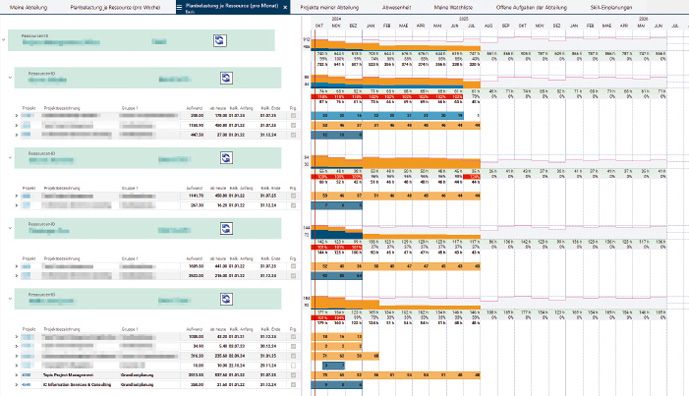Tick Frg checkbox of first row, second resource
Image resolution: width=689 pixels, height=396 pixels.
(x=293, y=116)
